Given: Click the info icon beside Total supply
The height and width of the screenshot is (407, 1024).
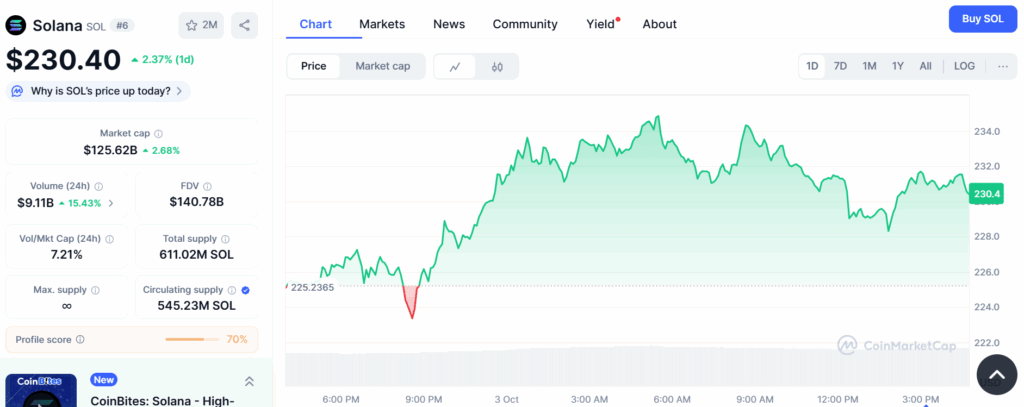Looking at the screenshot, I should coord(225,239).
